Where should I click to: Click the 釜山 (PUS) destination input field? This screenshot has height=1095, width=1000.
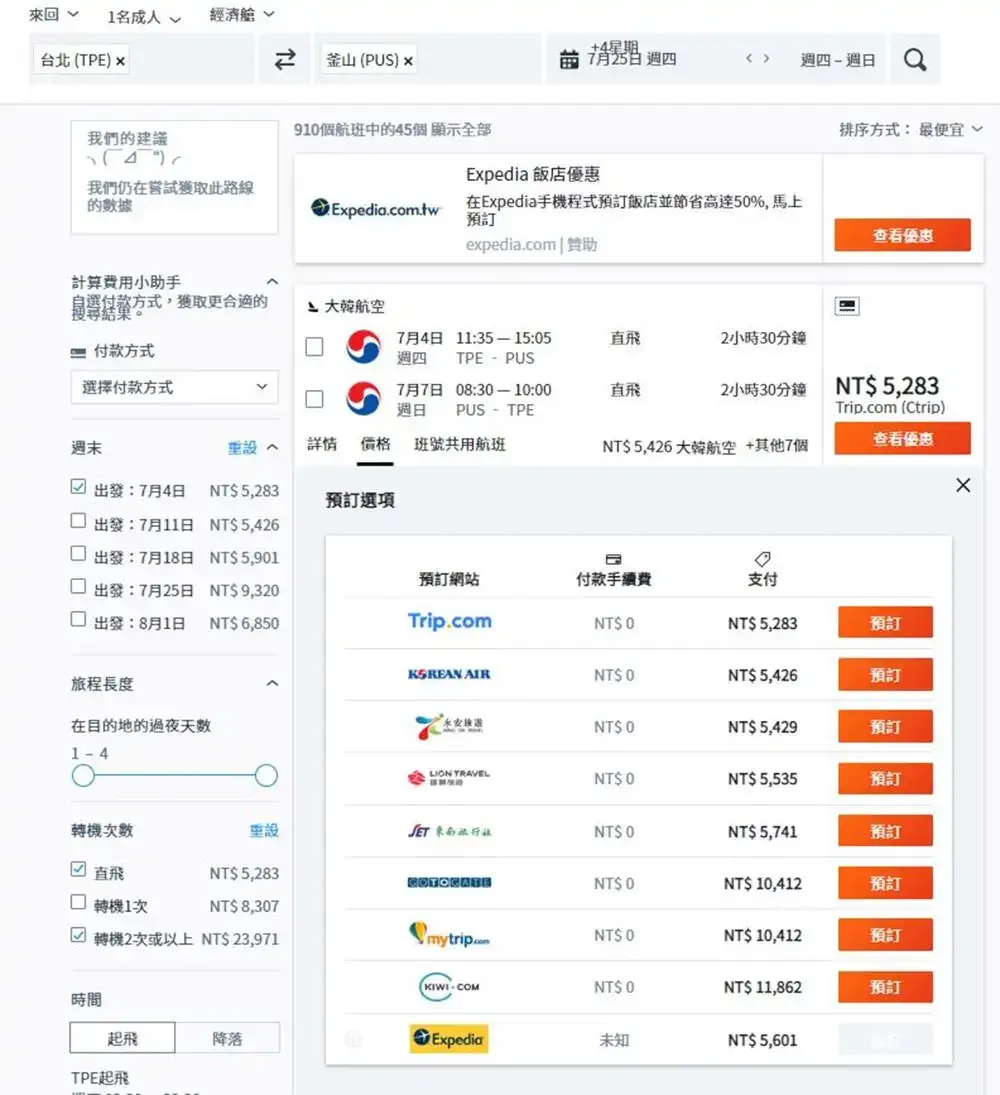428,60
